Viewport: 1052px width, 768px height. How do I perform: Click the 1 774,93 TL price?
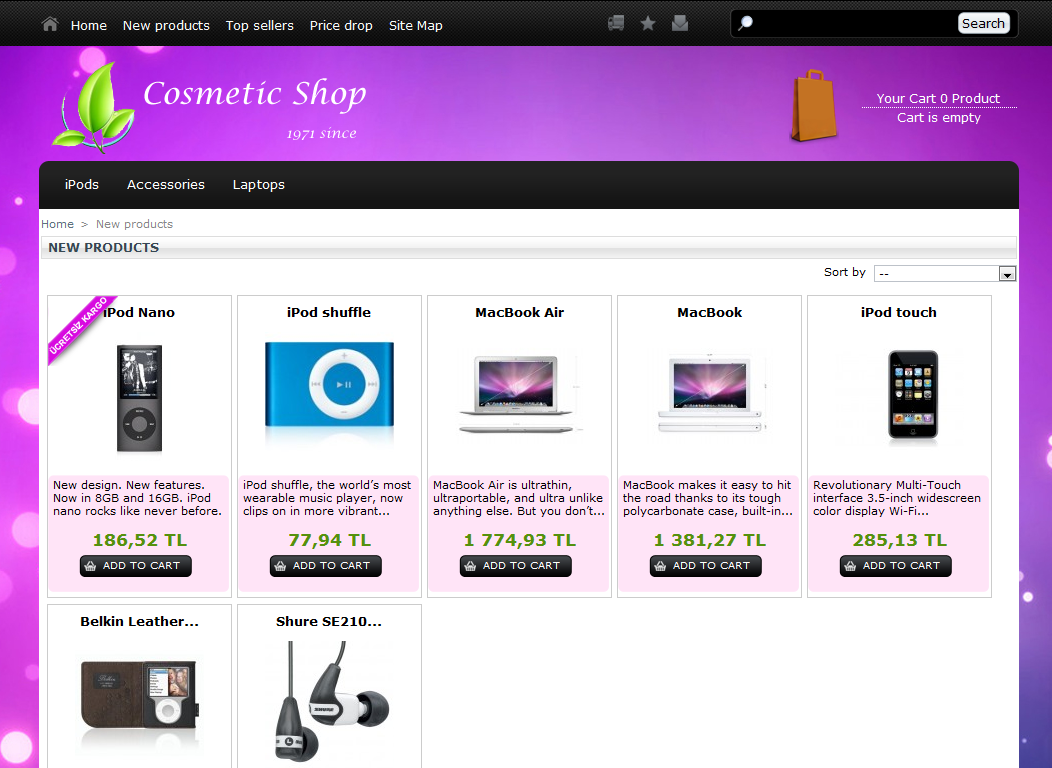(x=519, y=541)
